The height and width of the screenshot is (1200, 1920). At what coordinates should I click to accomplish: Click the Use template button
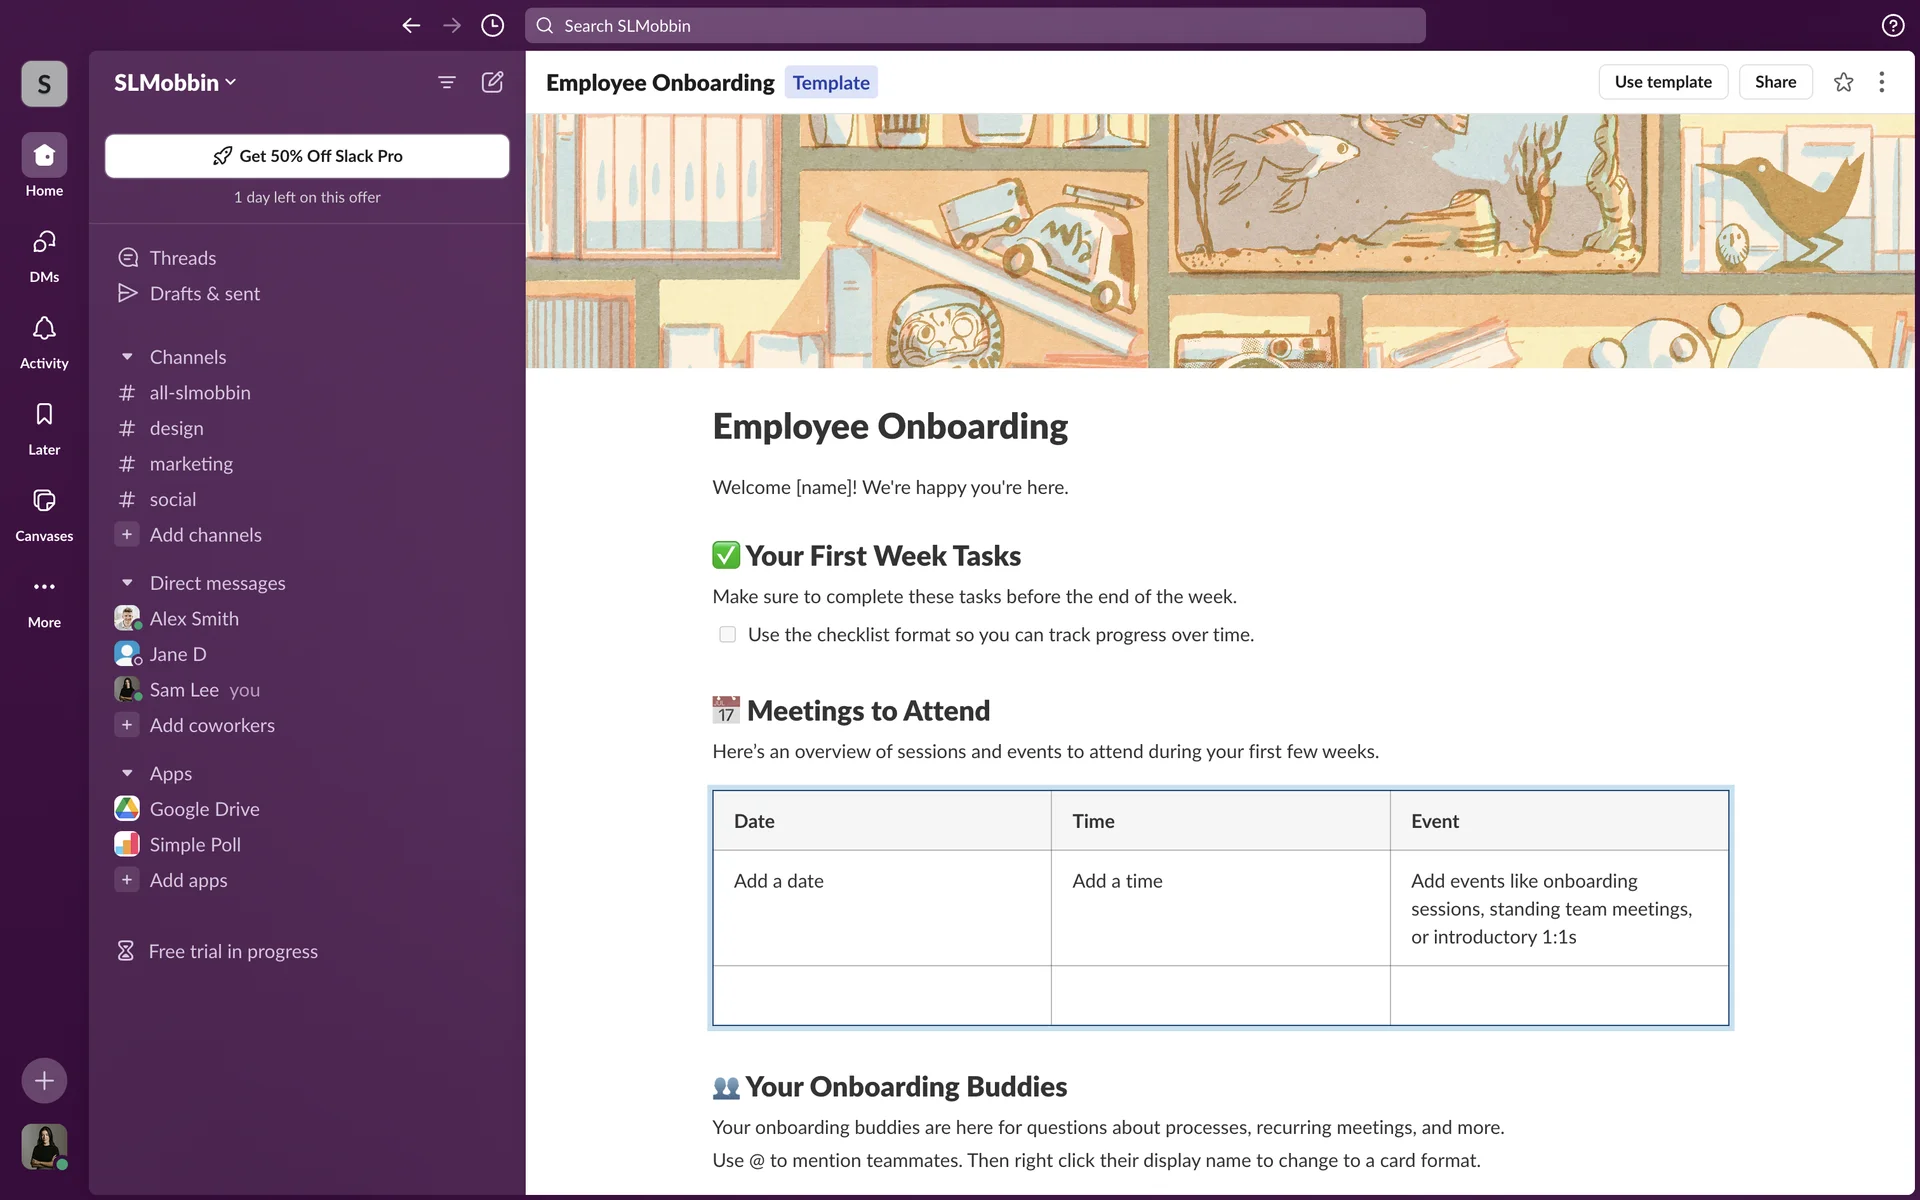click(x=1662, y=82)
